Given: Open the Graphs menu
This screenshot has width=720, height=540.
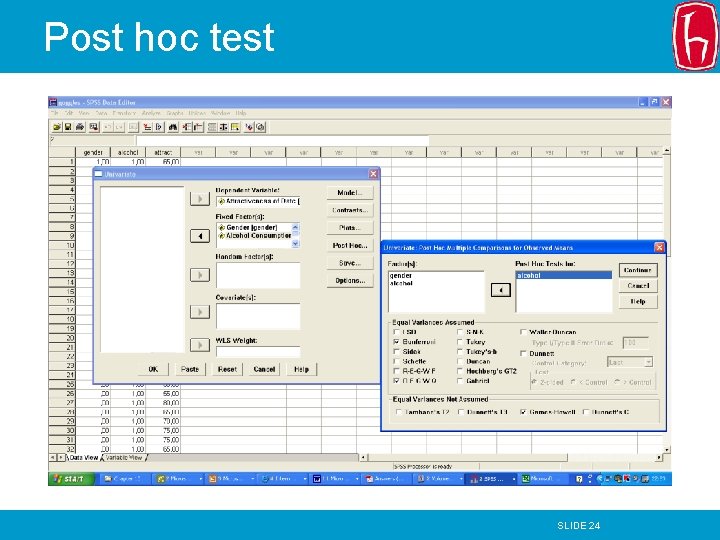Looking at the screenshot, I should tap(174, 113).
